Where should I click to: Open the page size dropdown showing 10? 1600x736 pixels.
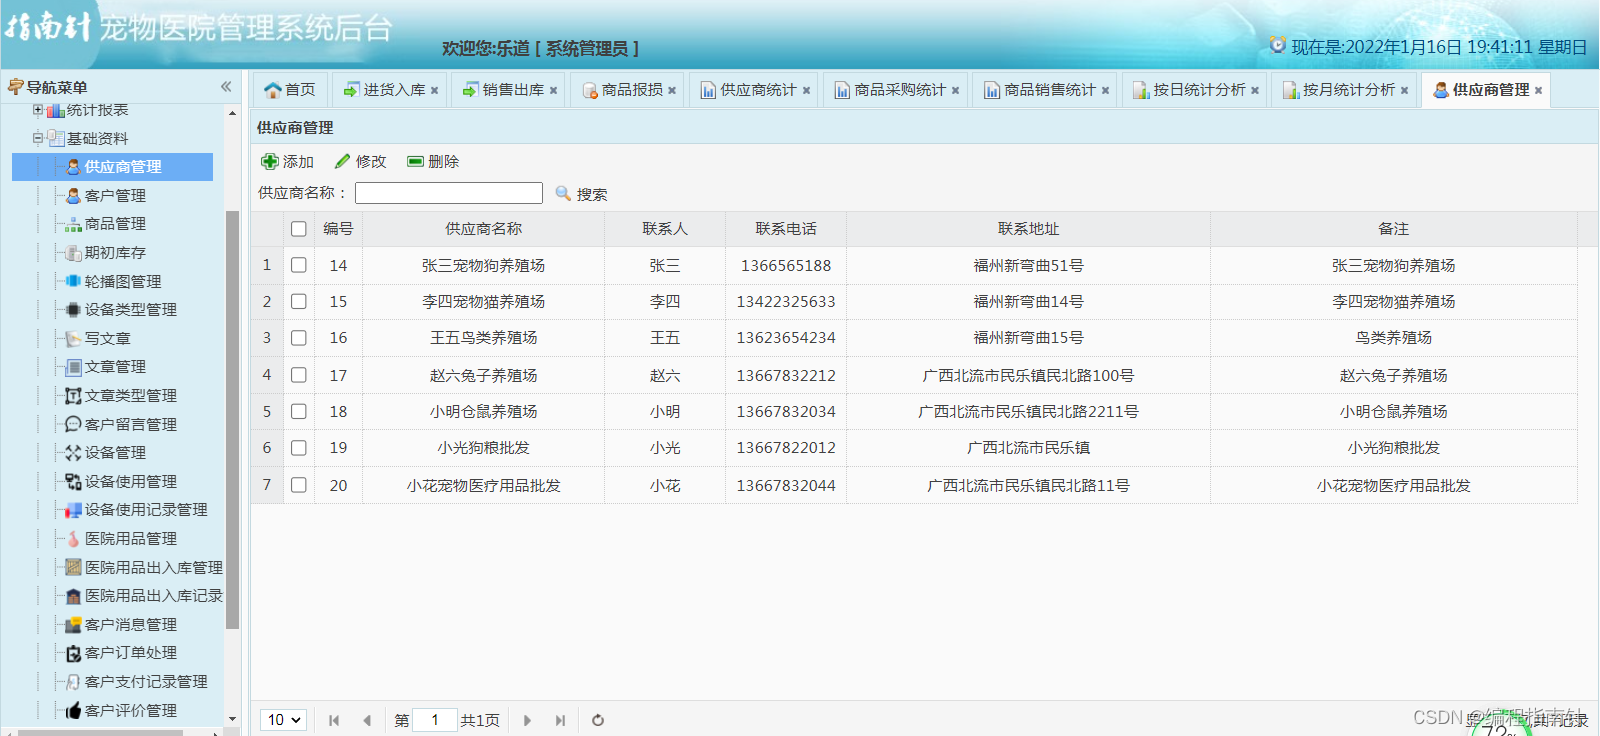tap(284, 720)
